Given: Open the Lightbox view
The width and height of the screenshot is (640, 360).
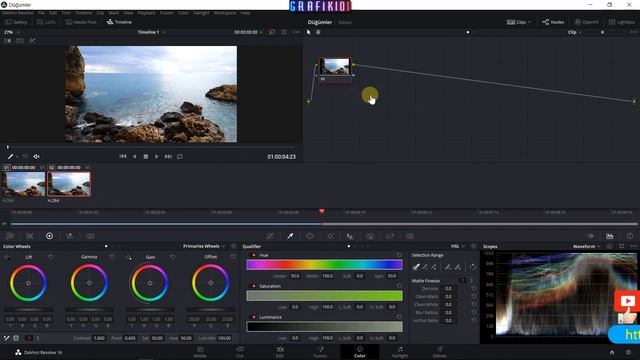Looking at the screenshot, I should [622, 22].
